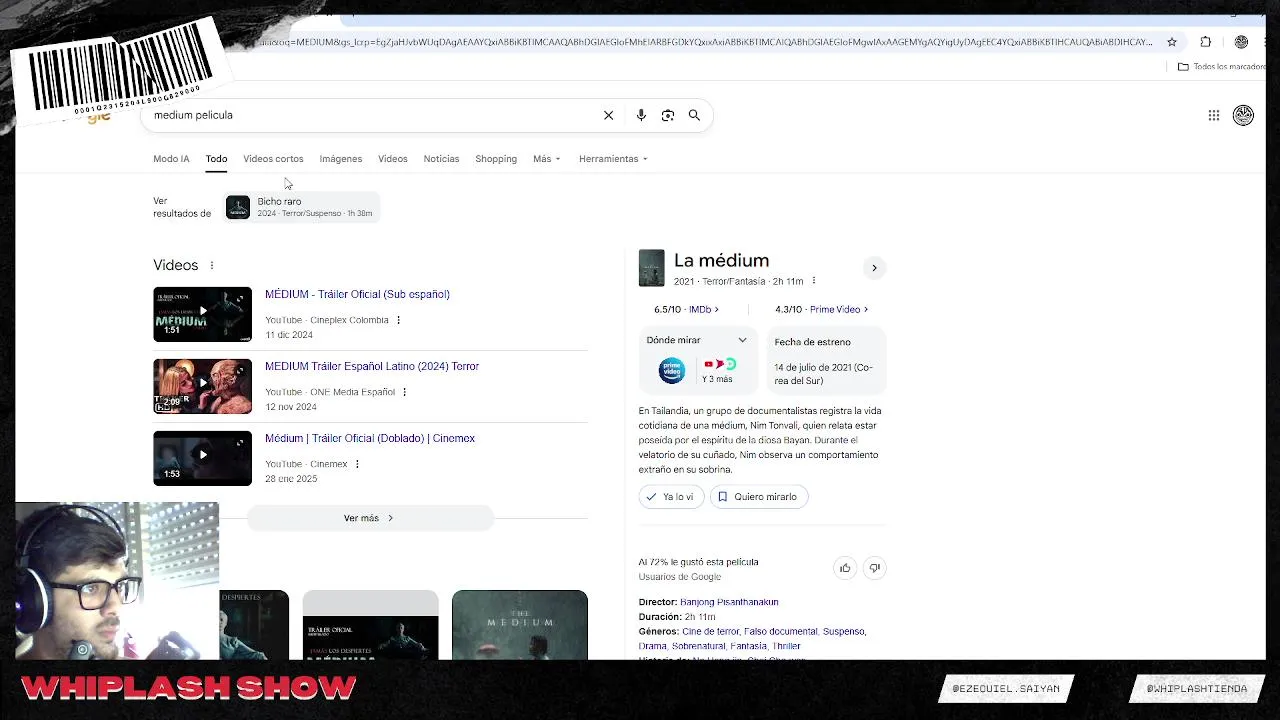The image size is (1280, 720).
Task: Open Google Lens image search icon
Action: (x=668, y=115)
